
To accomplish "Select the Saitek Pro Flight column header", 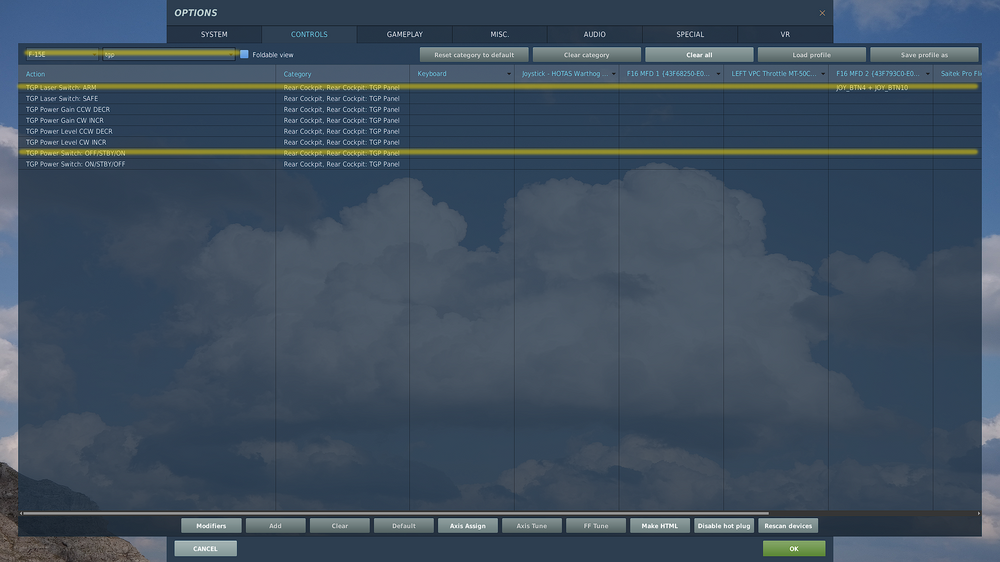I will pos(957,74).
